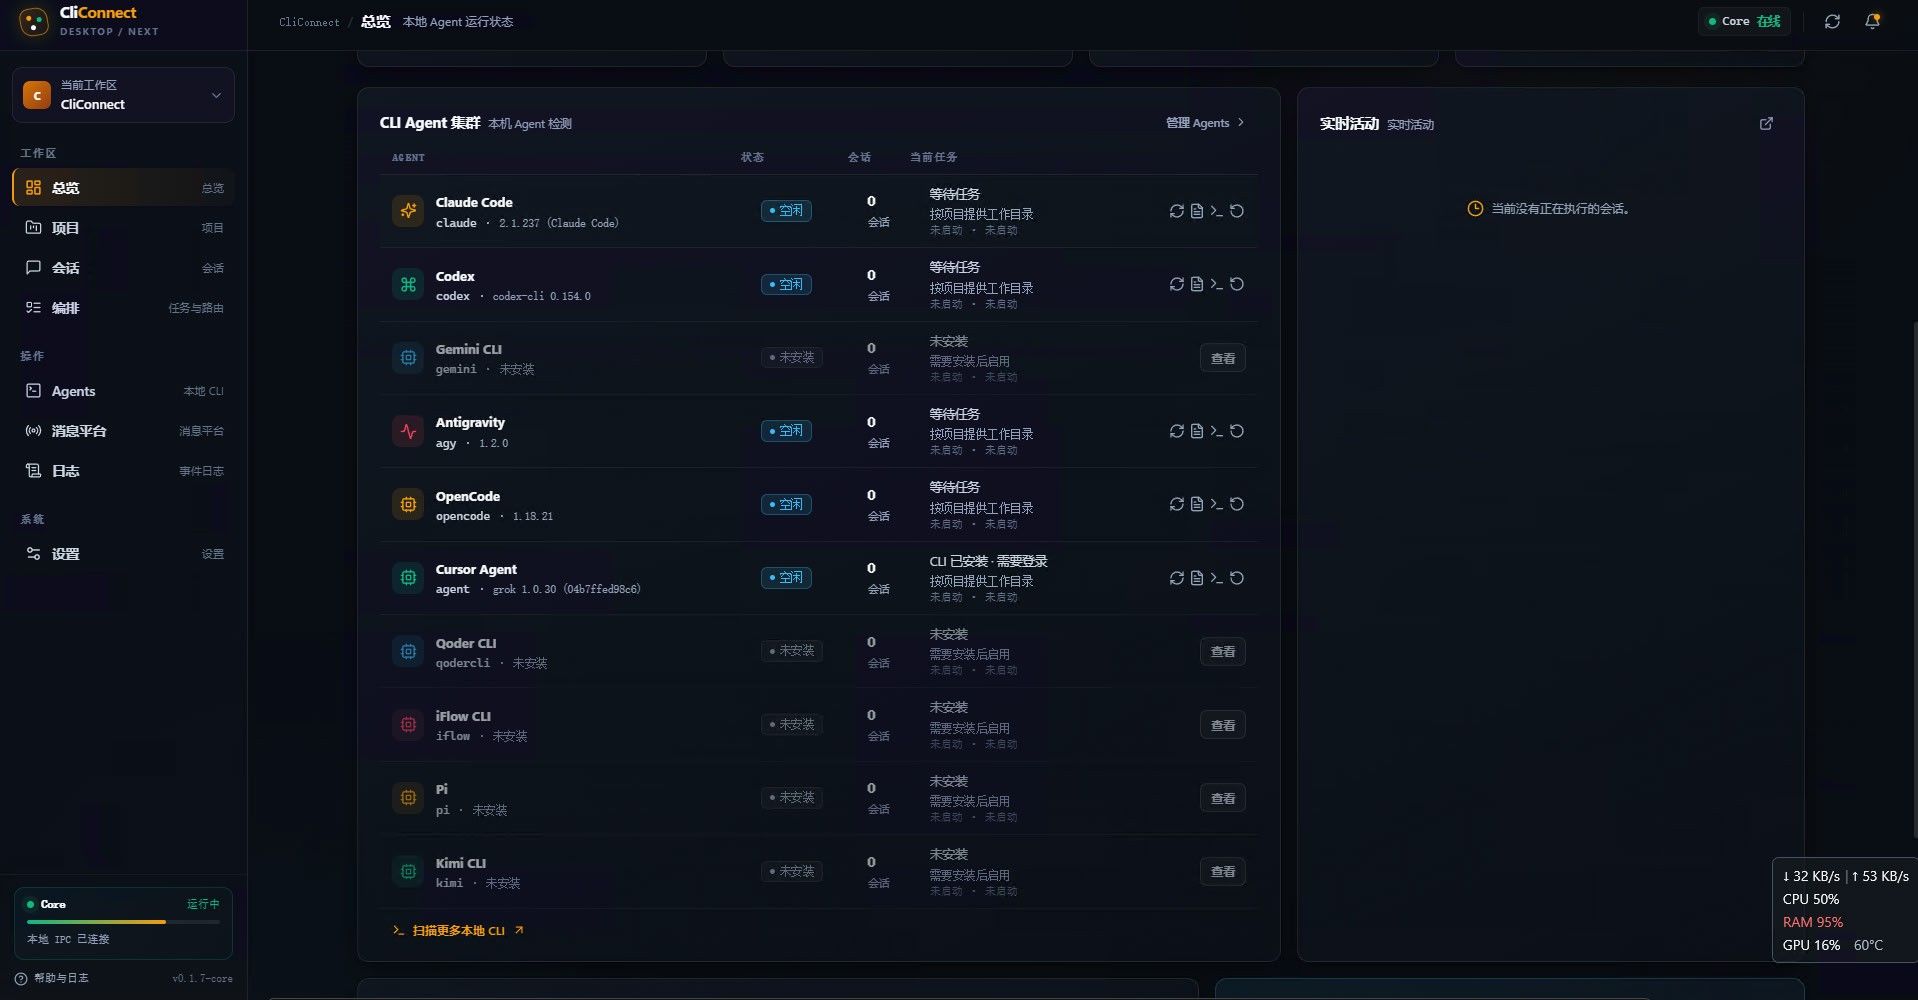Click the OpenCode agent name
Screen dimensions: 1918x1000
click(467, 496)
